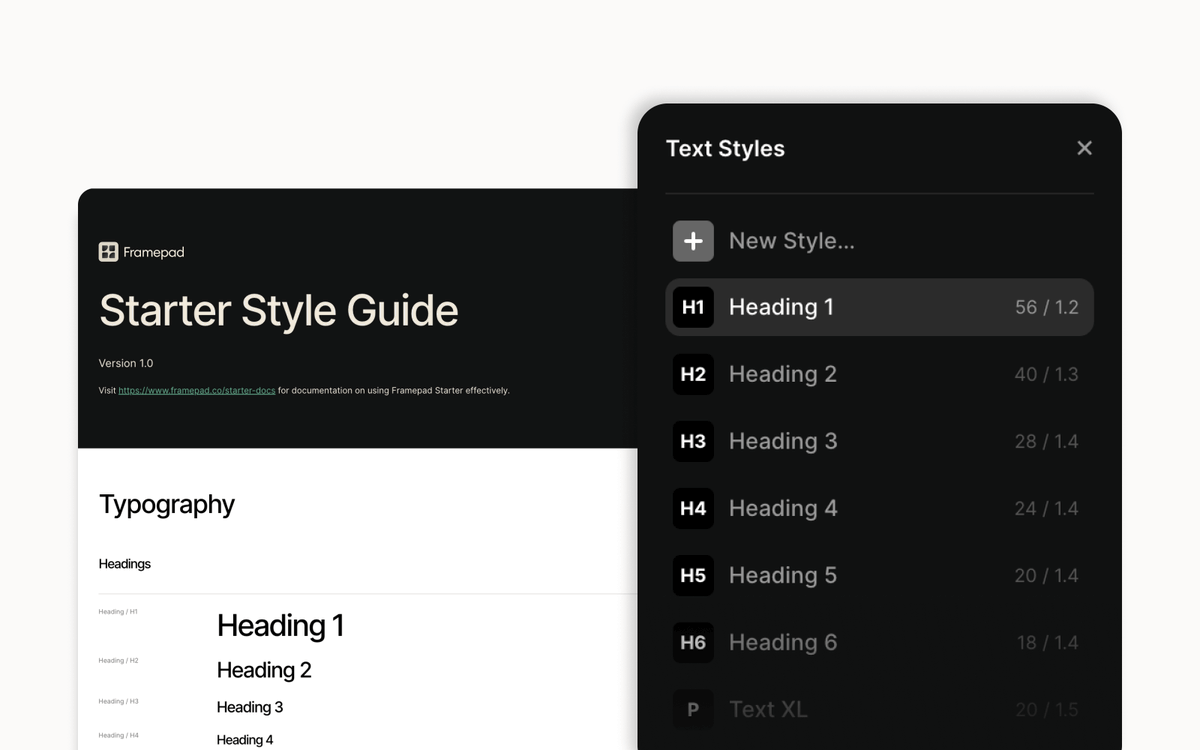Click the H4 badge icon
The height and width of the screenshot is (750, 1200).
click(693, 508)
